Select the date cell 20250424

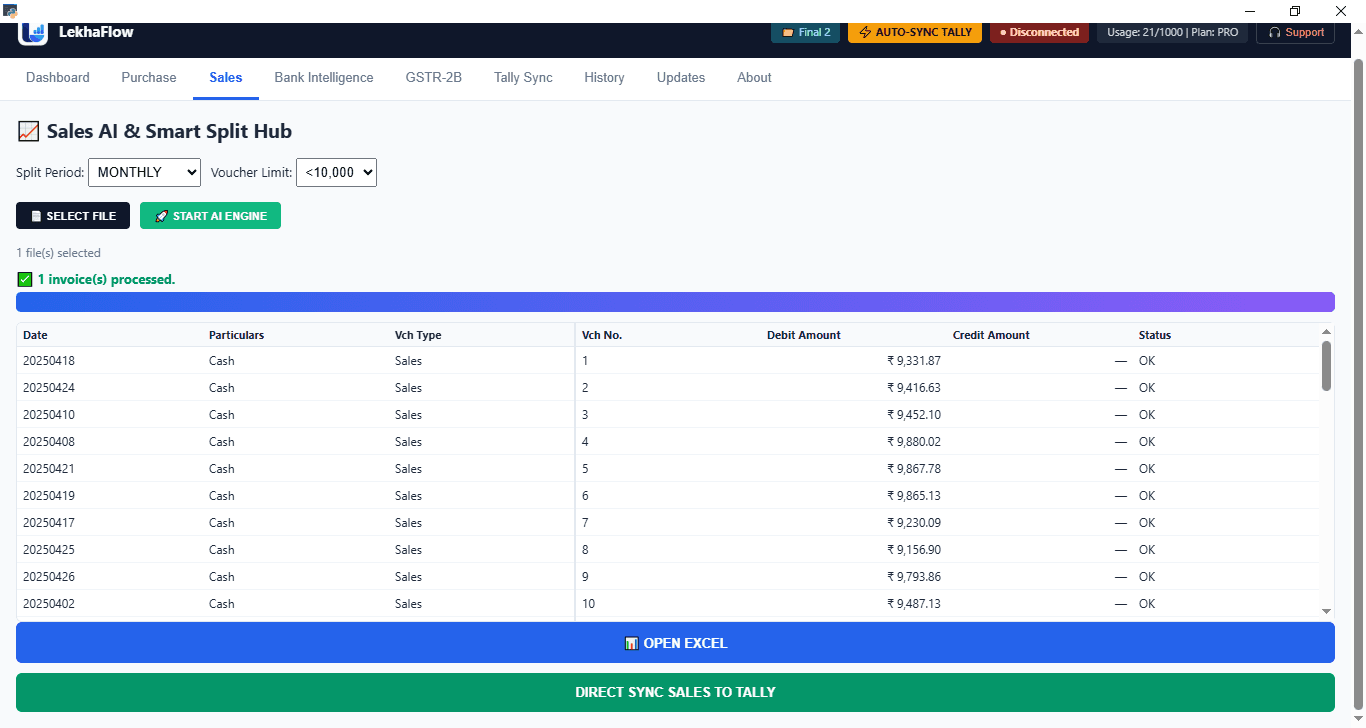(49, 388)
